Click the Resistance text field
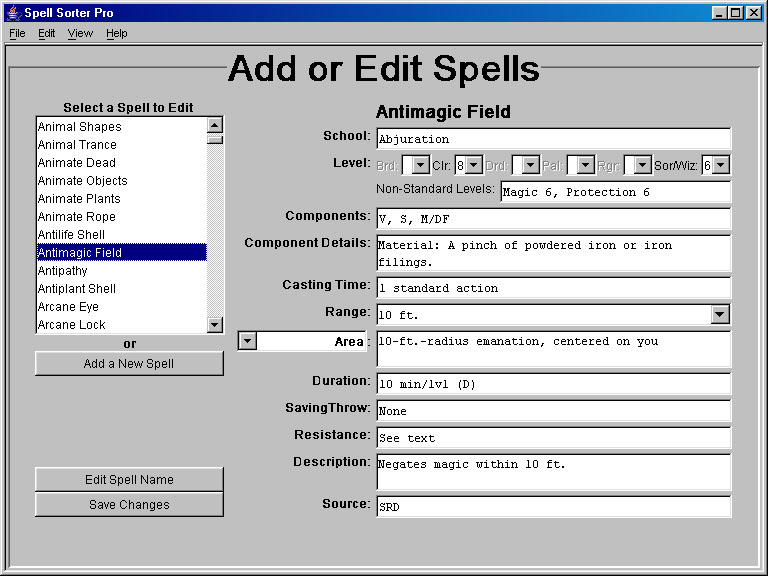Viewport: 768px width, 576px height. [553, 438]
